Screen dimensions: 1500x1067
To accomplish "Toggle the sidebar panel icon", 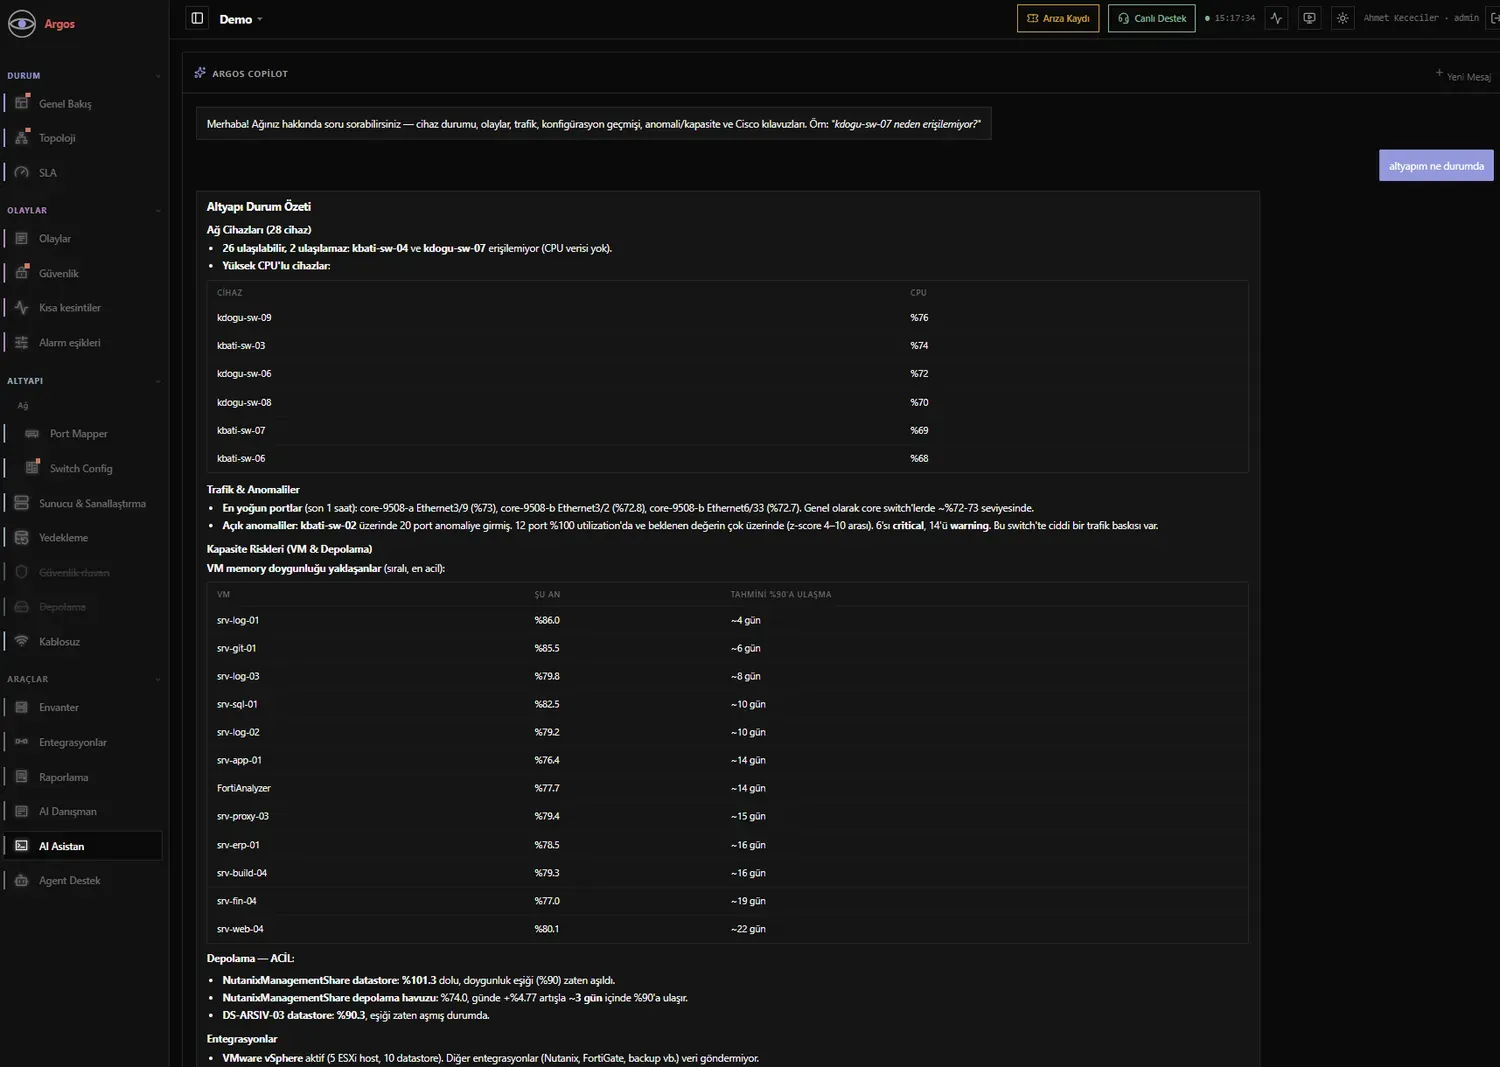I will coord(197,18).
